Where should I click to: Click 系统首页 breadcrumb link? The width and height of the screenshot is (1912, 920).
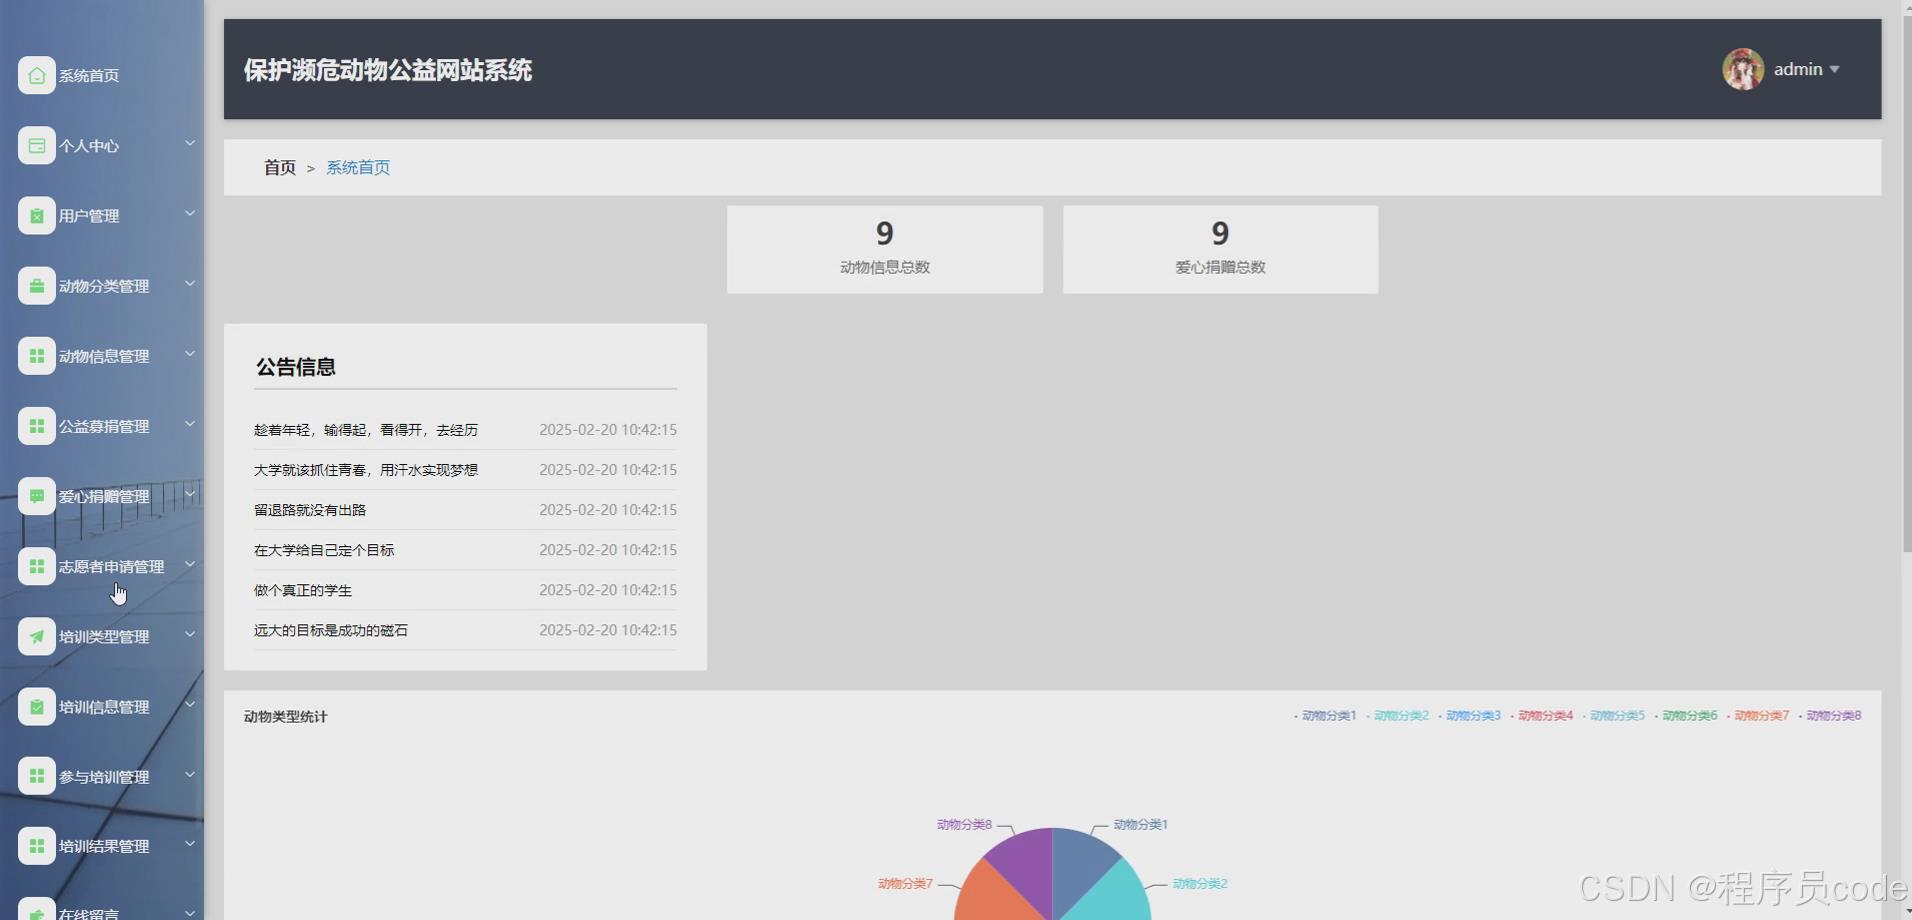click(358, 168)
